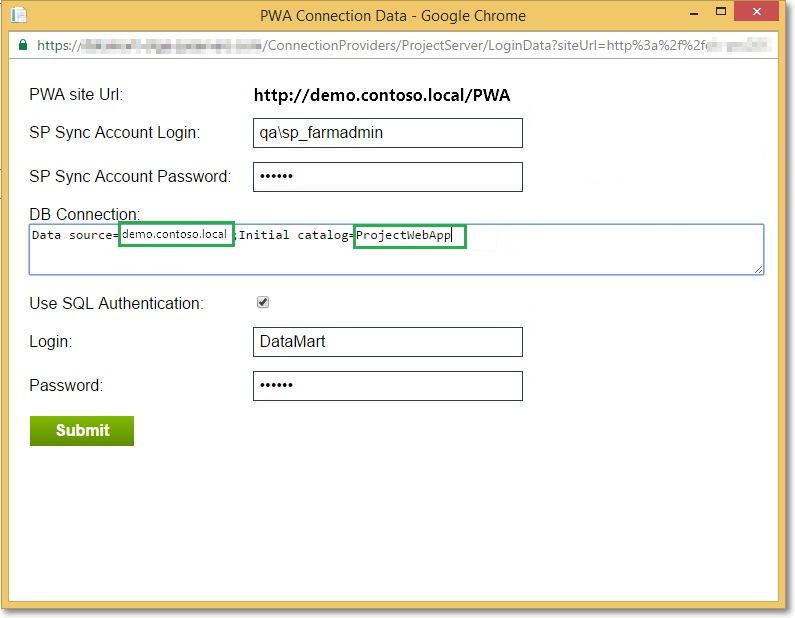Image resolution: width=795 pixels, height=618 pixels.
Task: Click the 'Use SQL Authentication:' label
Action: click(116, 303)
